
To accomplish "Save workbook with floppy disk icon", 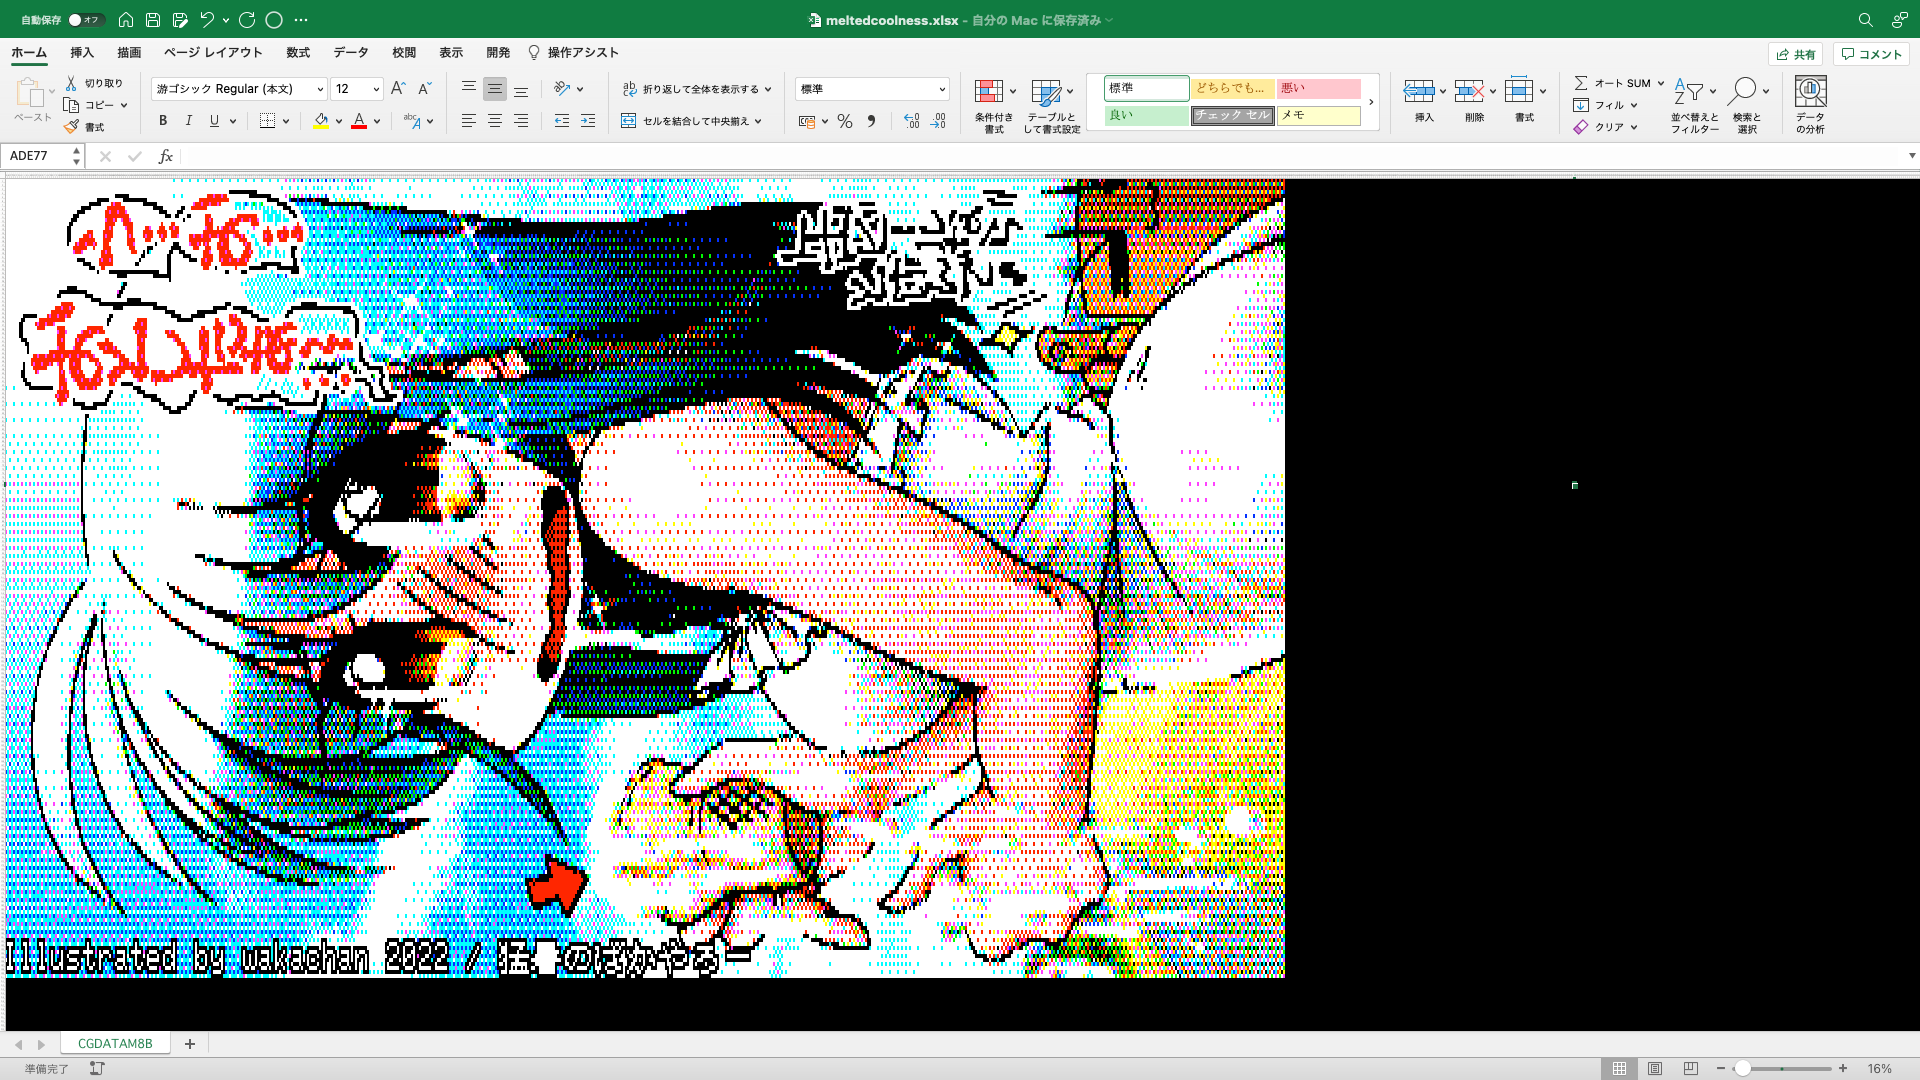I will coord(153,19).
